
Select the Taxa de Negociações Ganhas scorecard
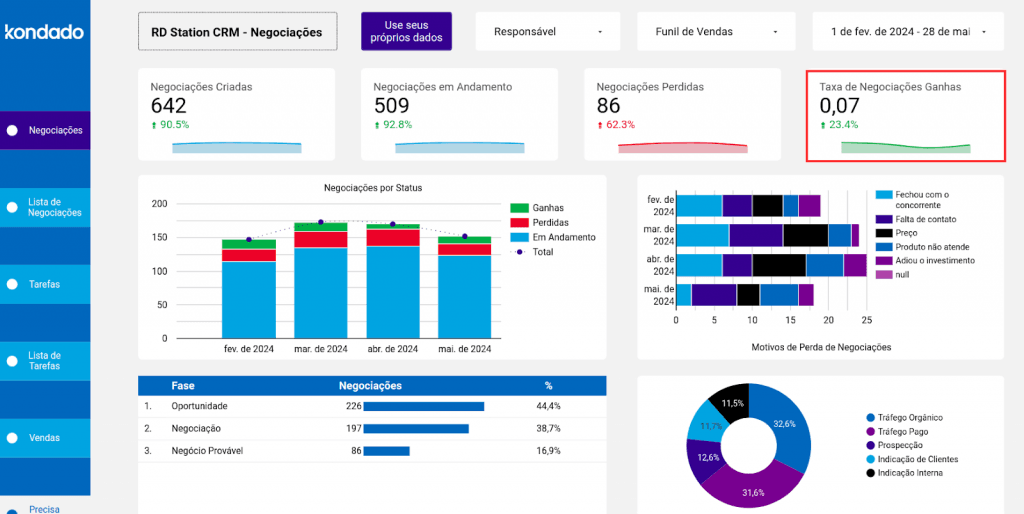[x=905, y=116]
